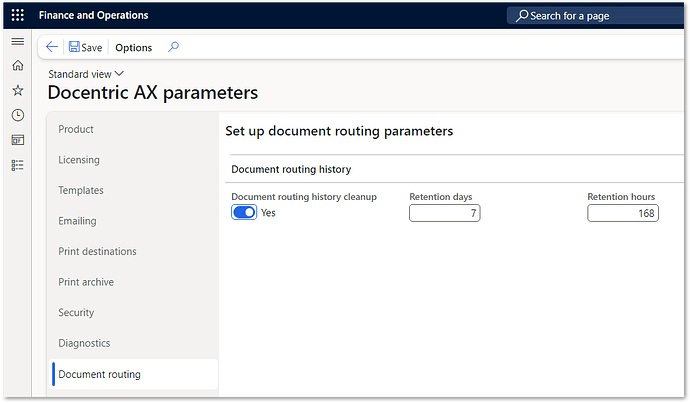The width and height of the screenshot is (690, 403).
Task: Click magnifier icon in page search box
Action: 522,16
